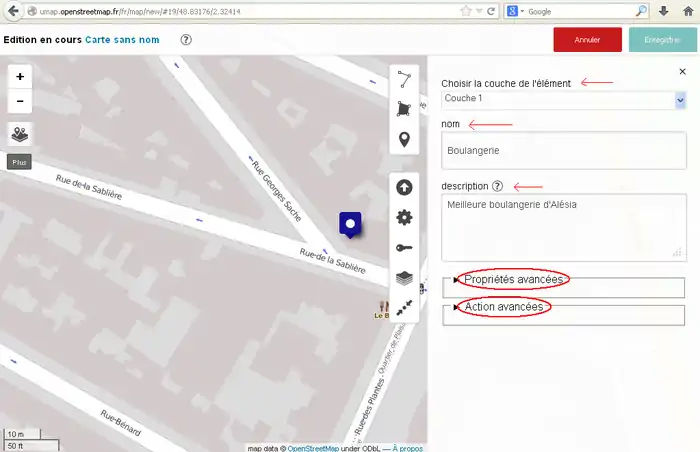
Task: Open the Couche 1 layer dropdown
Action: [563, 100]
